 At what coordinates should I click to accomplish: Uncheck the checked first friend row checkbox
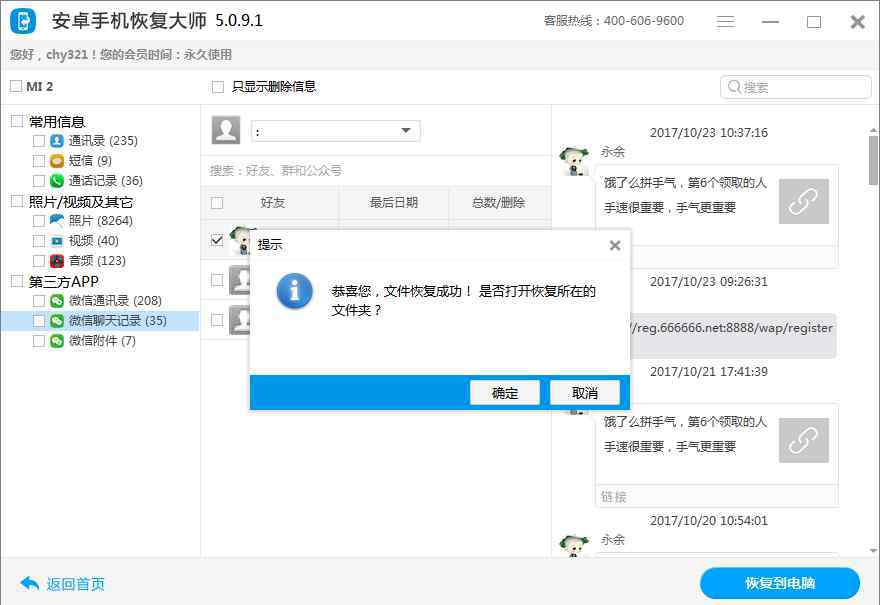pos(217,240)
